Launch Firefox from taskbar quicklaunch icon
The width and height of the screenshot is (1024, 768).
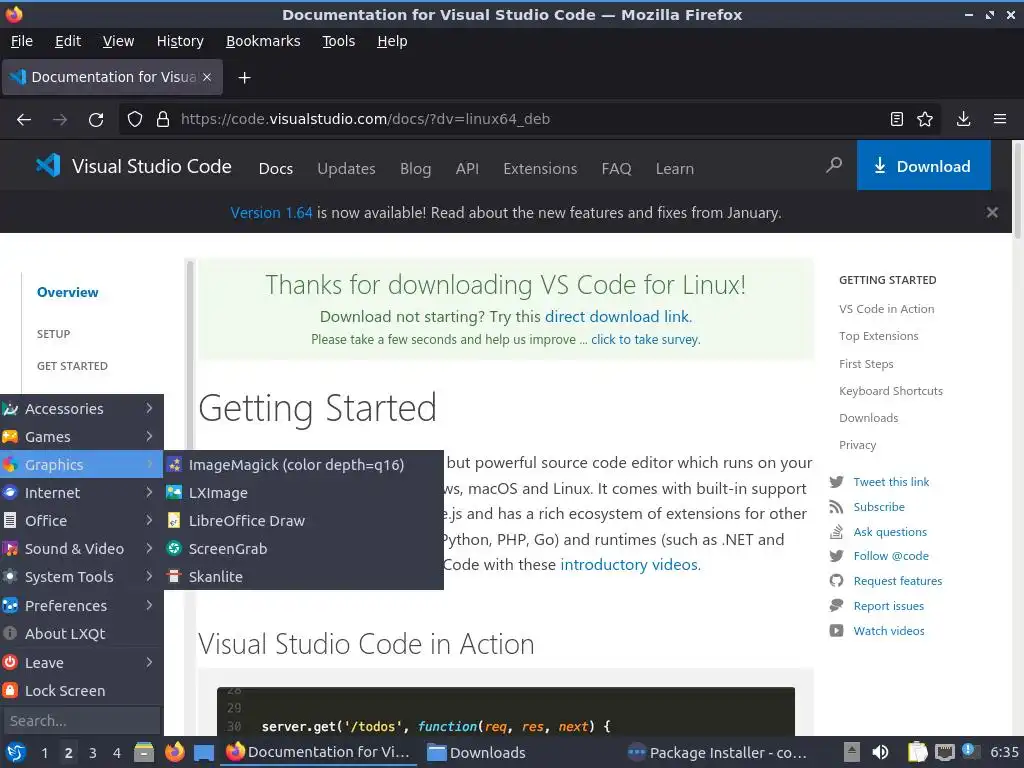(x=174, y=752)
